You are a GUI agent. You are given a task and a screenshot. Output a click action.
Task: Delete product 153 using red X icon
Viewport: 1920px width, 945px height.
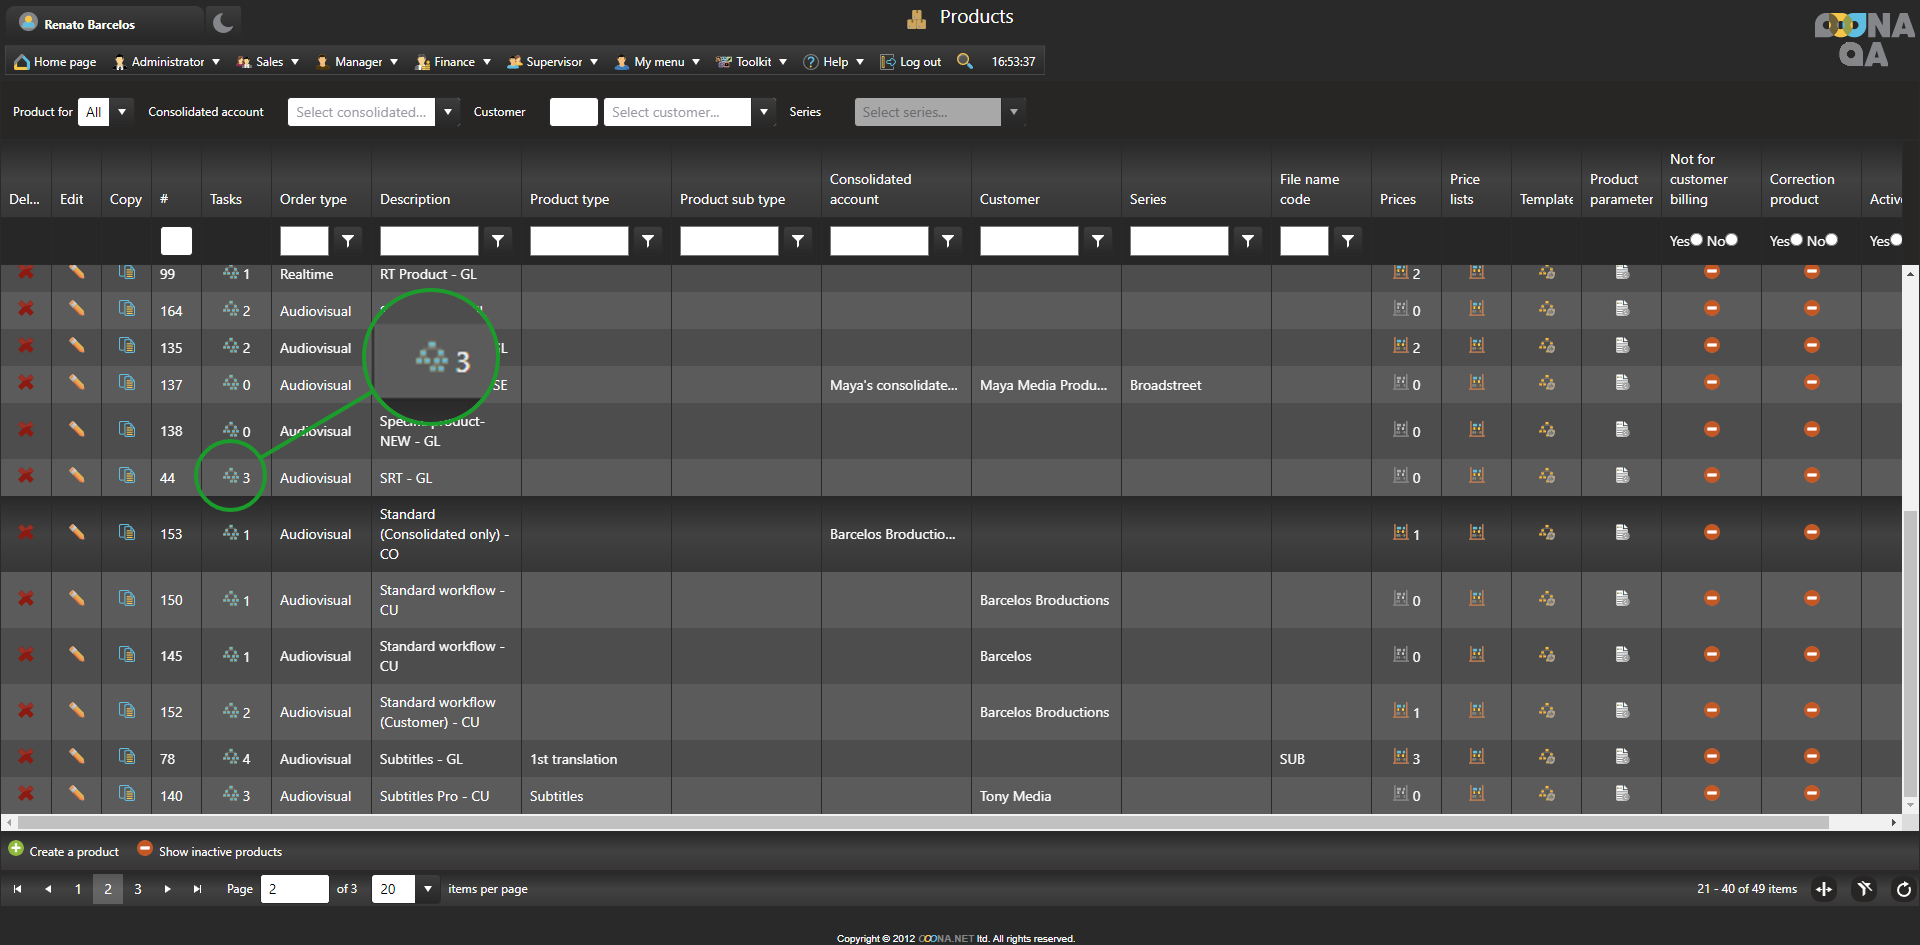[26, 533]
